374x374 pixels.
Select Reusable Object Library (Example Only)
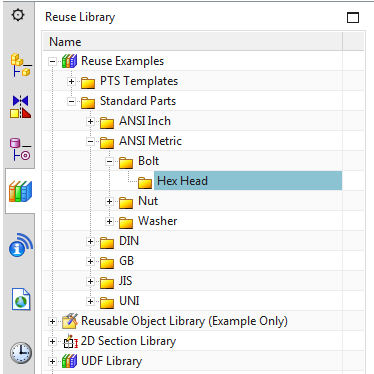(x=184, y=321)
